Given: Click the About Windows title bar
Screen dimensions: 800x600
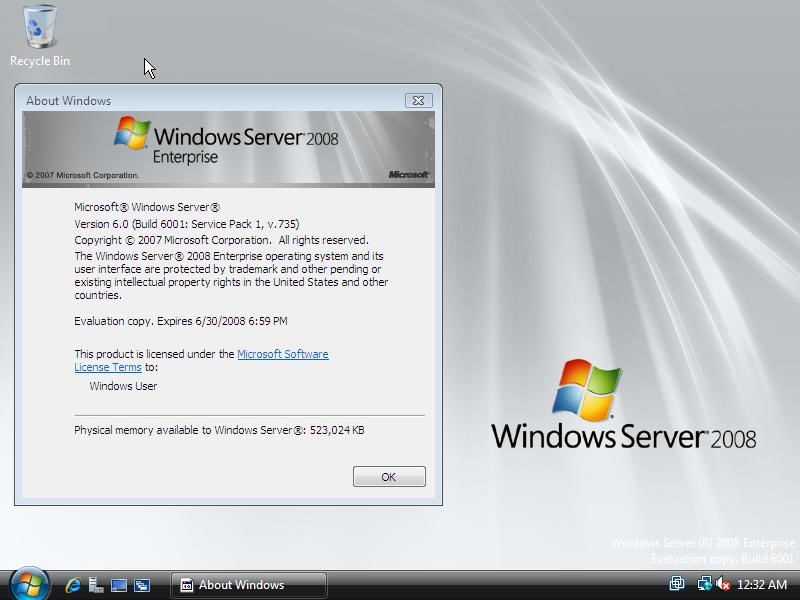Looking at the screenshot, I should pos(200,100).
